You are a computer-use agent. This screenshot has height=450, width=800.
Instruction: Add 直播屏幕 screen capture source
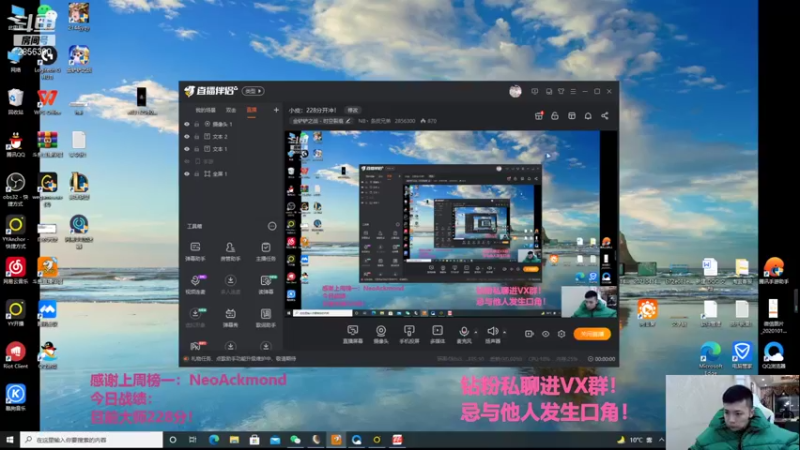click(353, 334)
